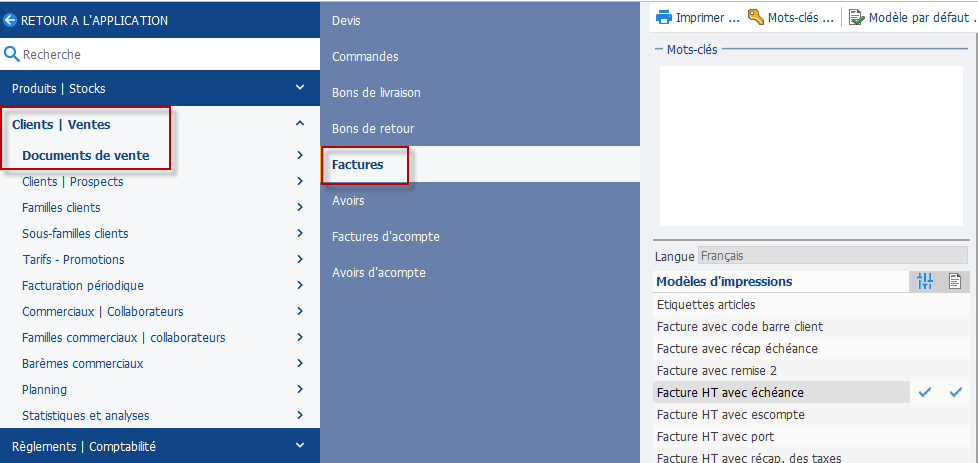
Task: Select Factures in the documents menu
Action: [x=357, y=165]
